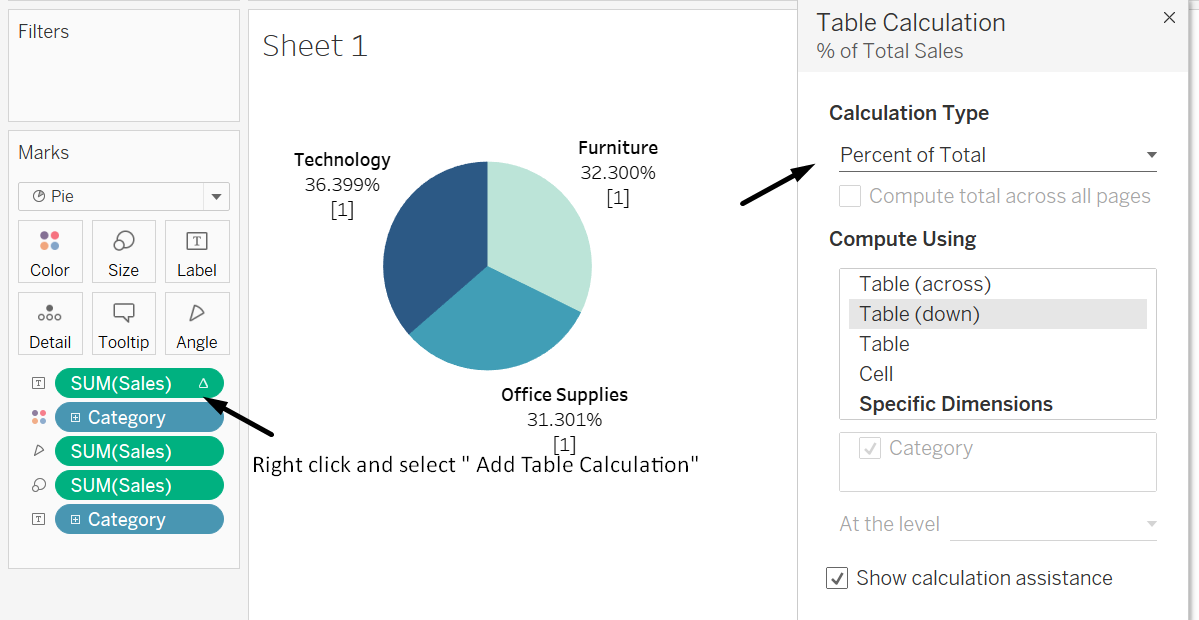
Task: Select Table (across) in Compute Using
Action: click(x=925, y=284)
